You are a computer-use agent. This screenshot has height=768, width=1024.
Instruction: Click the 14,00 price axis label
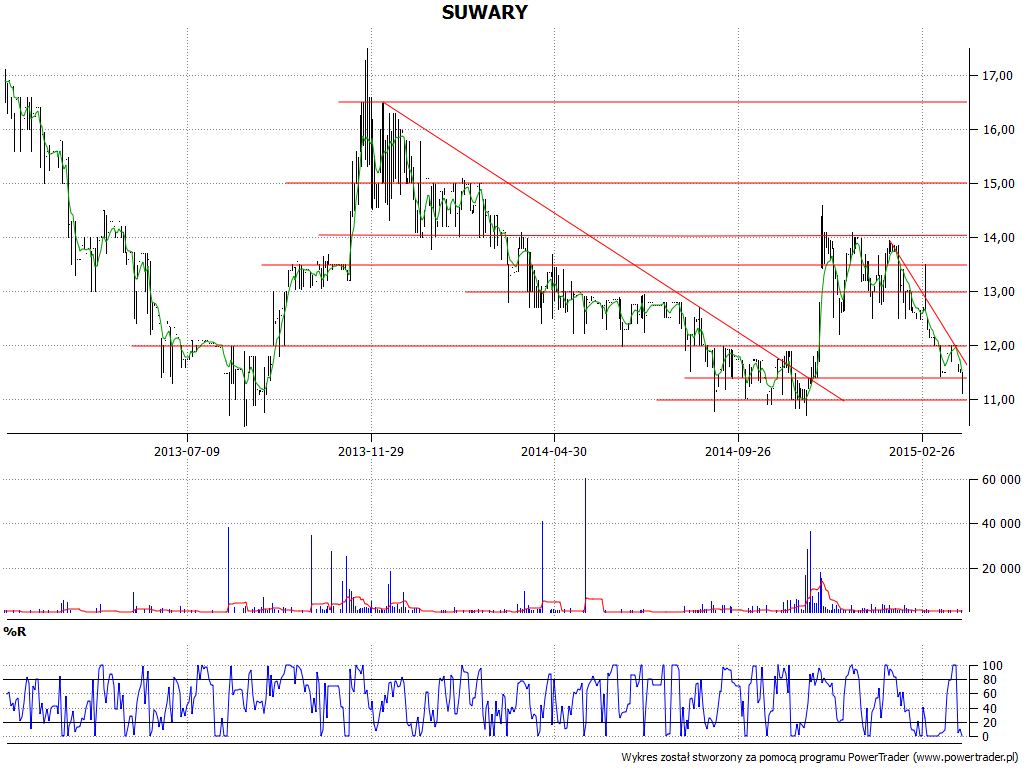point(999,238)
